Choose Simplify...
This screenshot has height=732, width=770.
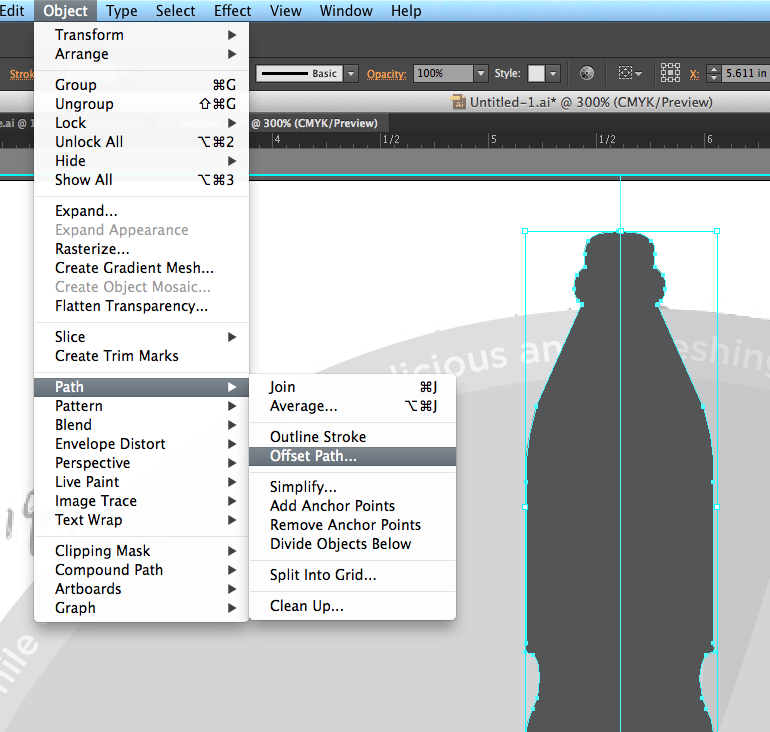click(x=353, y=487)
